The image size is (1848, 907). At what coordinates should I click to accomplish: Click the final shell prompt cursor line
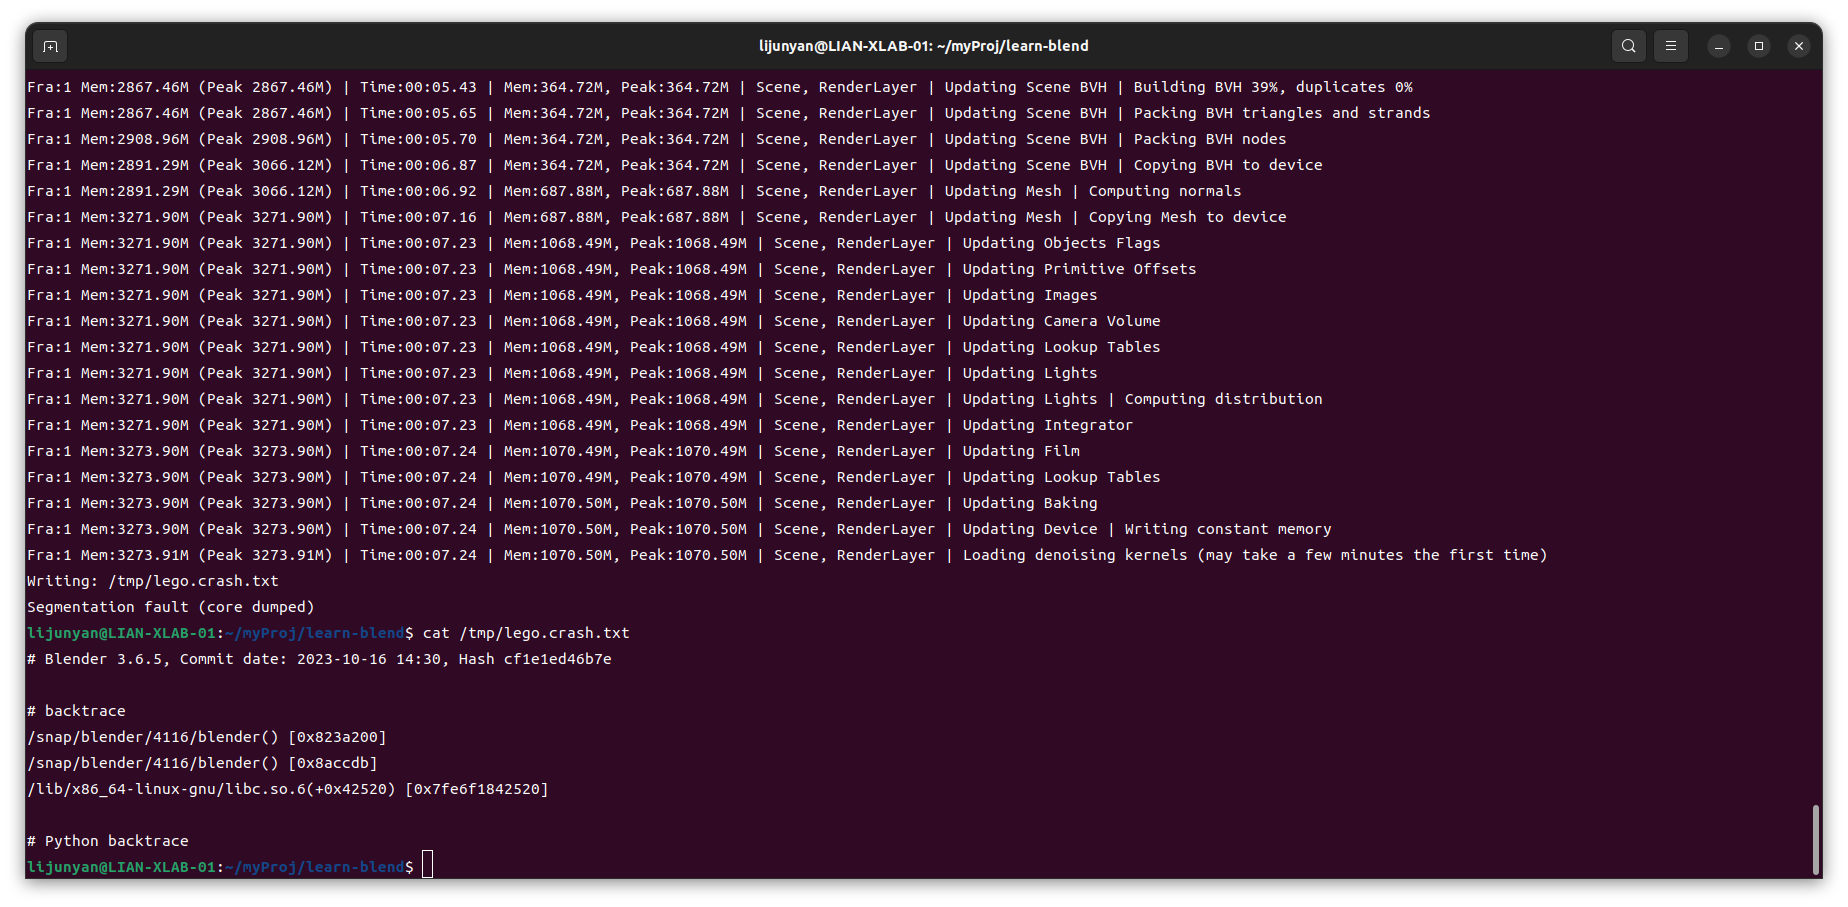[x=230, y=867]
